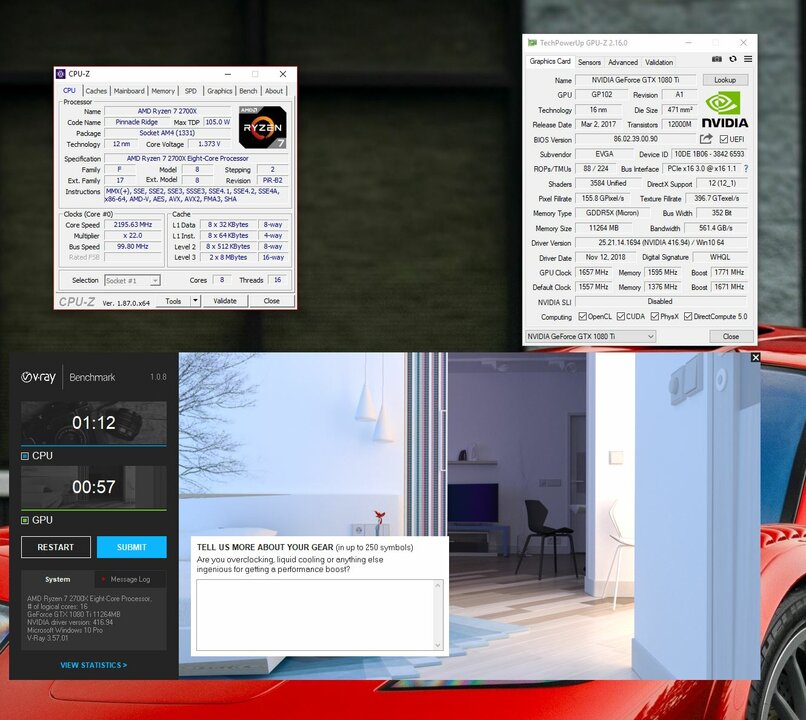
Task: Click the Bus Interface question mark in GPU-Z
Action: (x=746, y=169)
